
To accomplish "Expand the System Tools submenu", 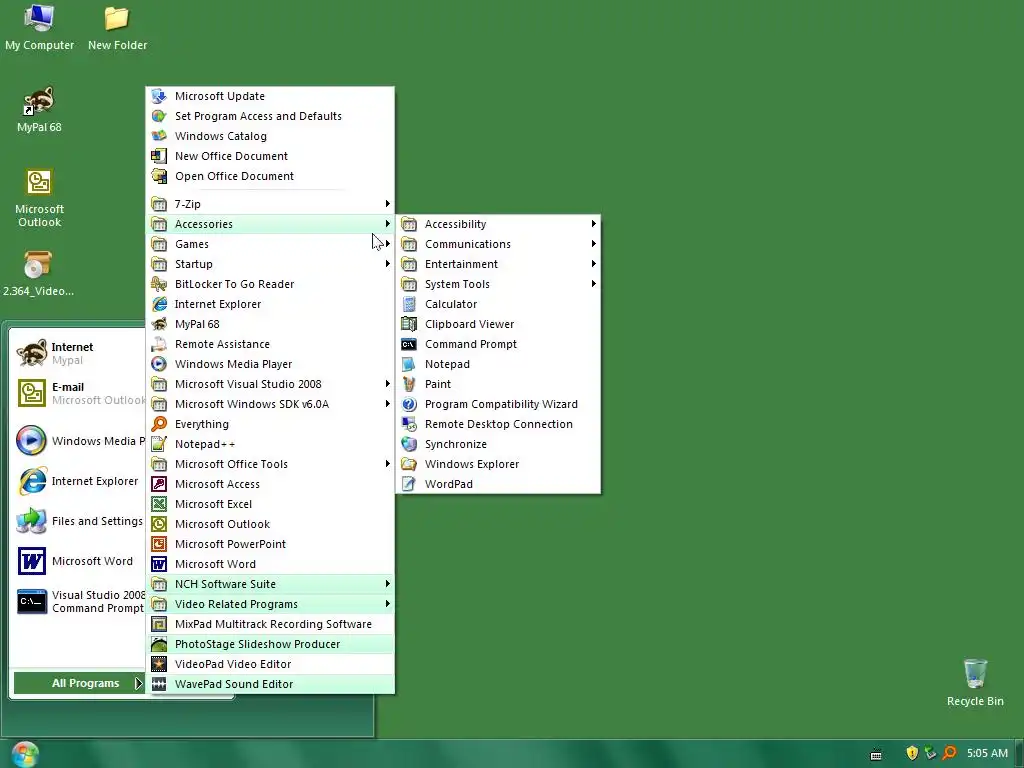I will 498,284.
